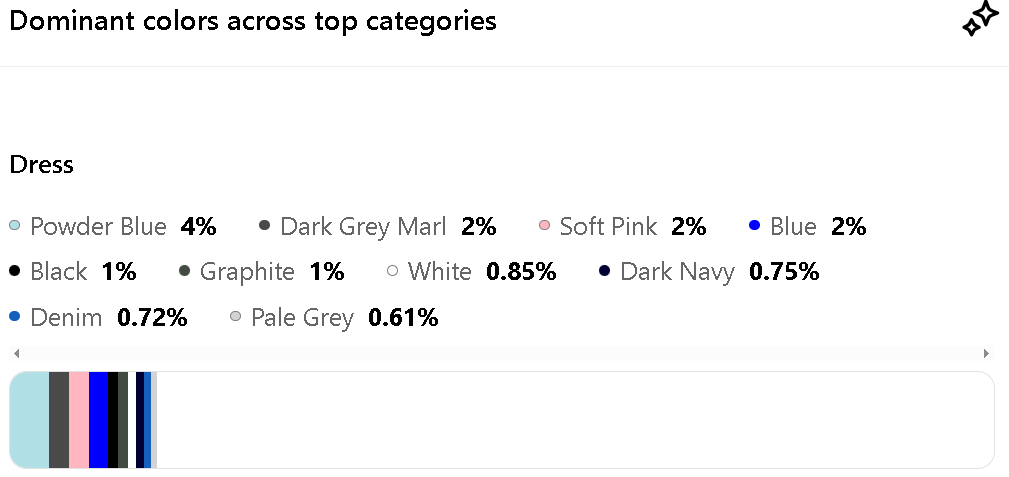Select the Powder Blue bar segment
The height and width of the screenshot is (477, 1009).
click(29, 420)
